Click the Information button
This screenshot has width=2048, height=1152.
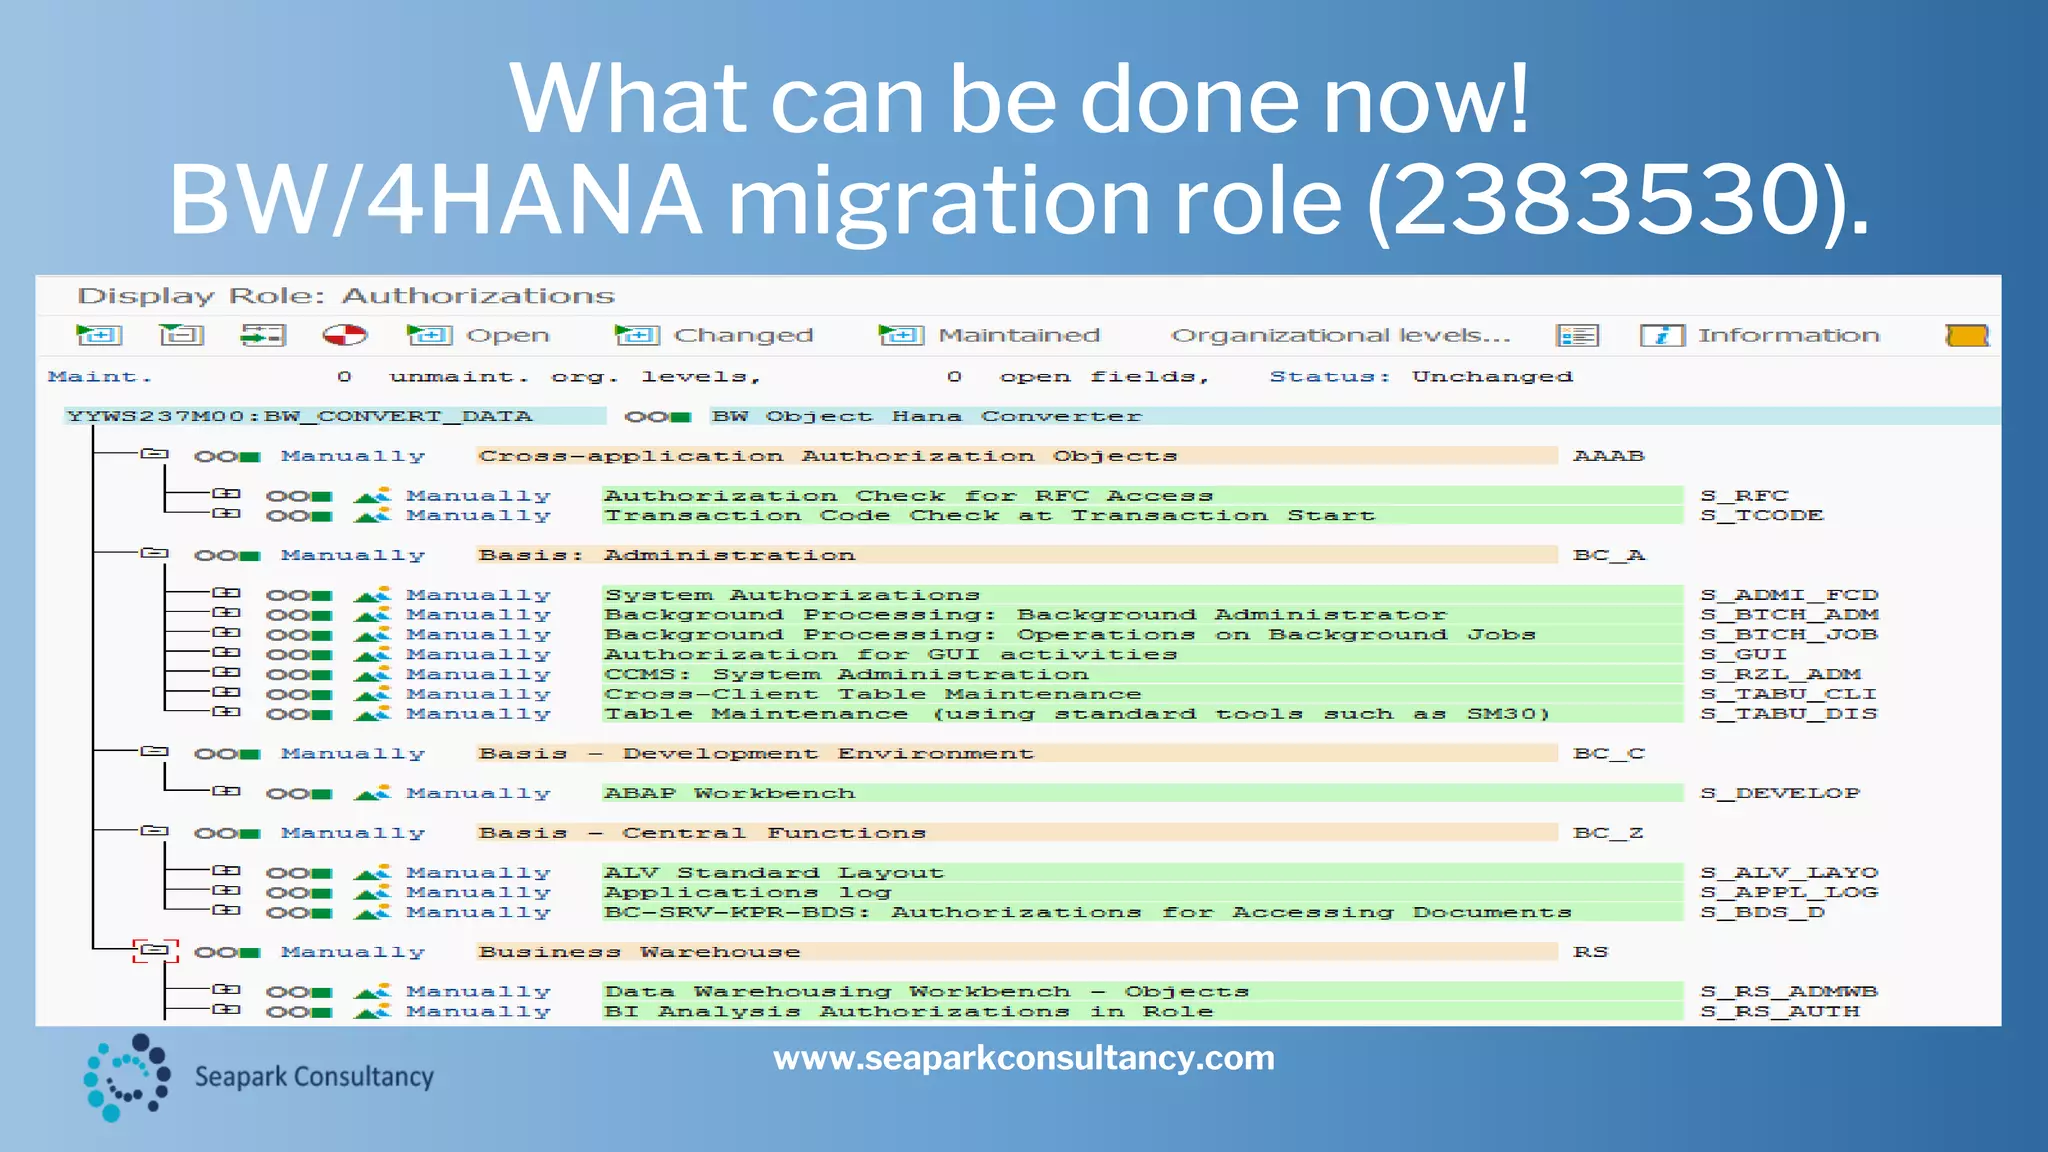point(1760,335)
